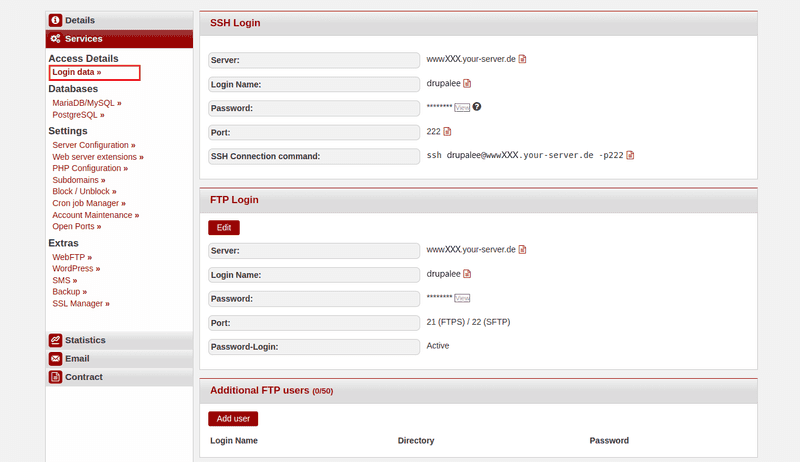Click the Directory column header
This screenshot has width=800, height=462.
(416, 441)
